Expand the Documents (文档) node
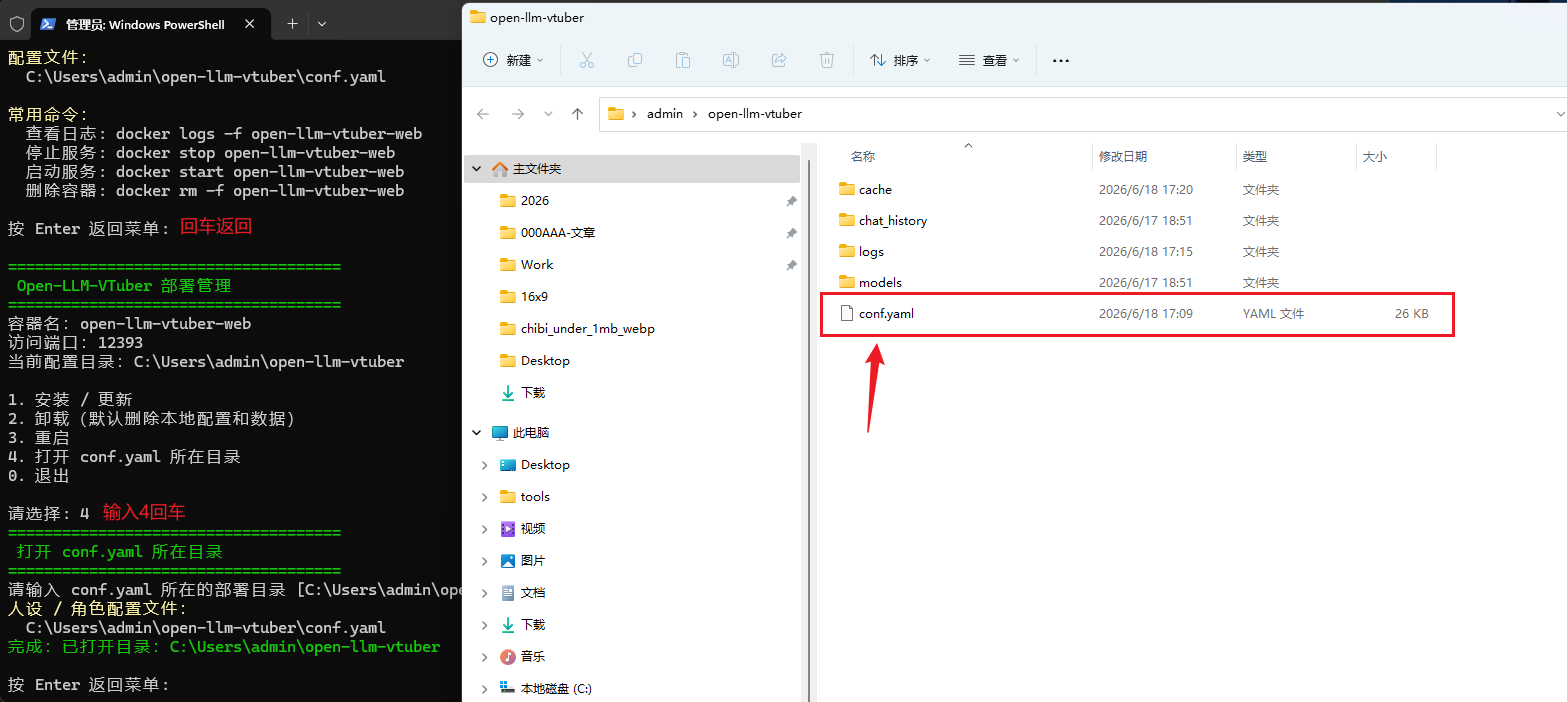The width and height of the screenshot is (1567, 702). (x=485, y=593)
